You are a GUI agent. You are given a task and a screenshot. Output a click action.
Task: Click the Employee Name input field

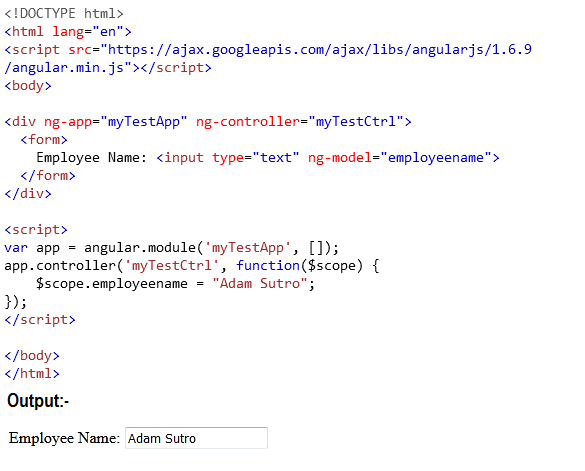(196, 438)
